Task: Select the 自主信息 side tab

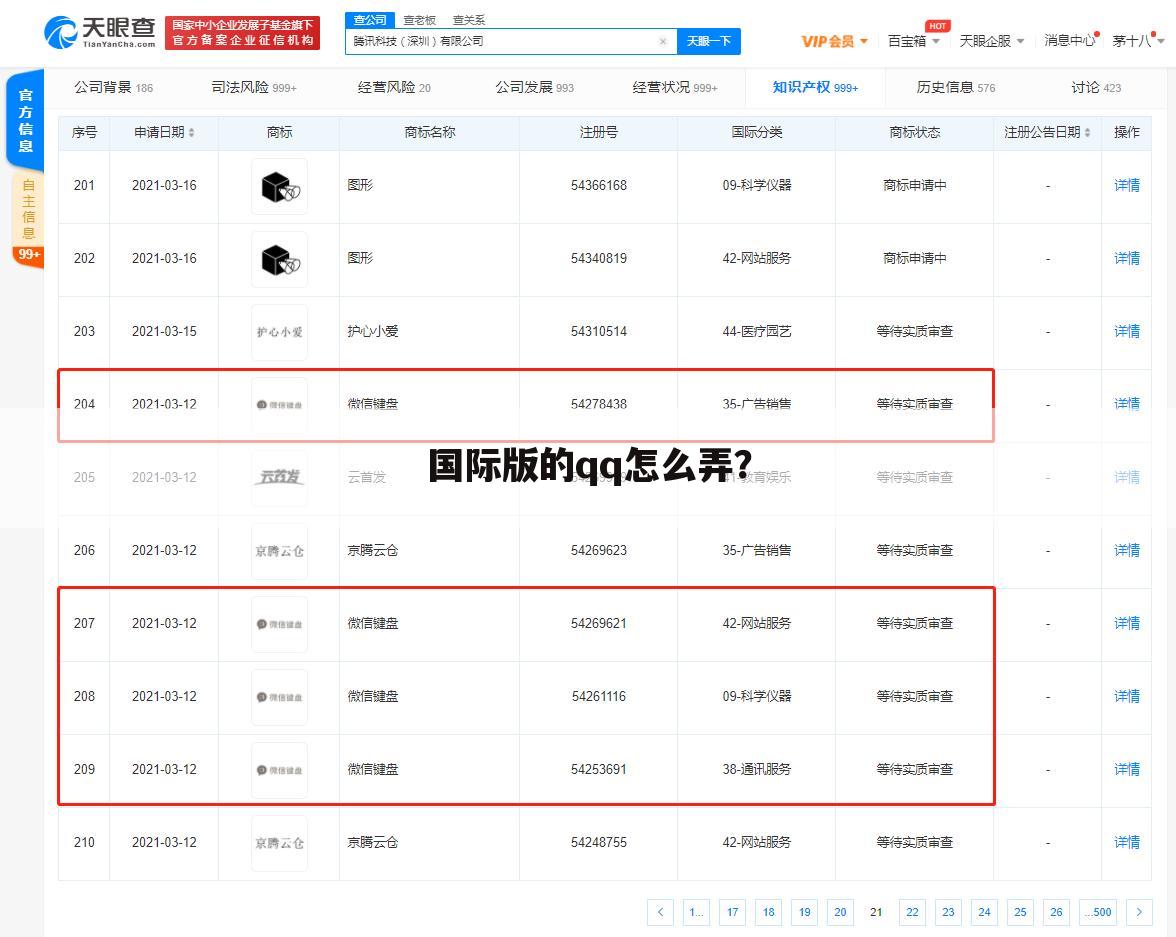Action: 28,209
